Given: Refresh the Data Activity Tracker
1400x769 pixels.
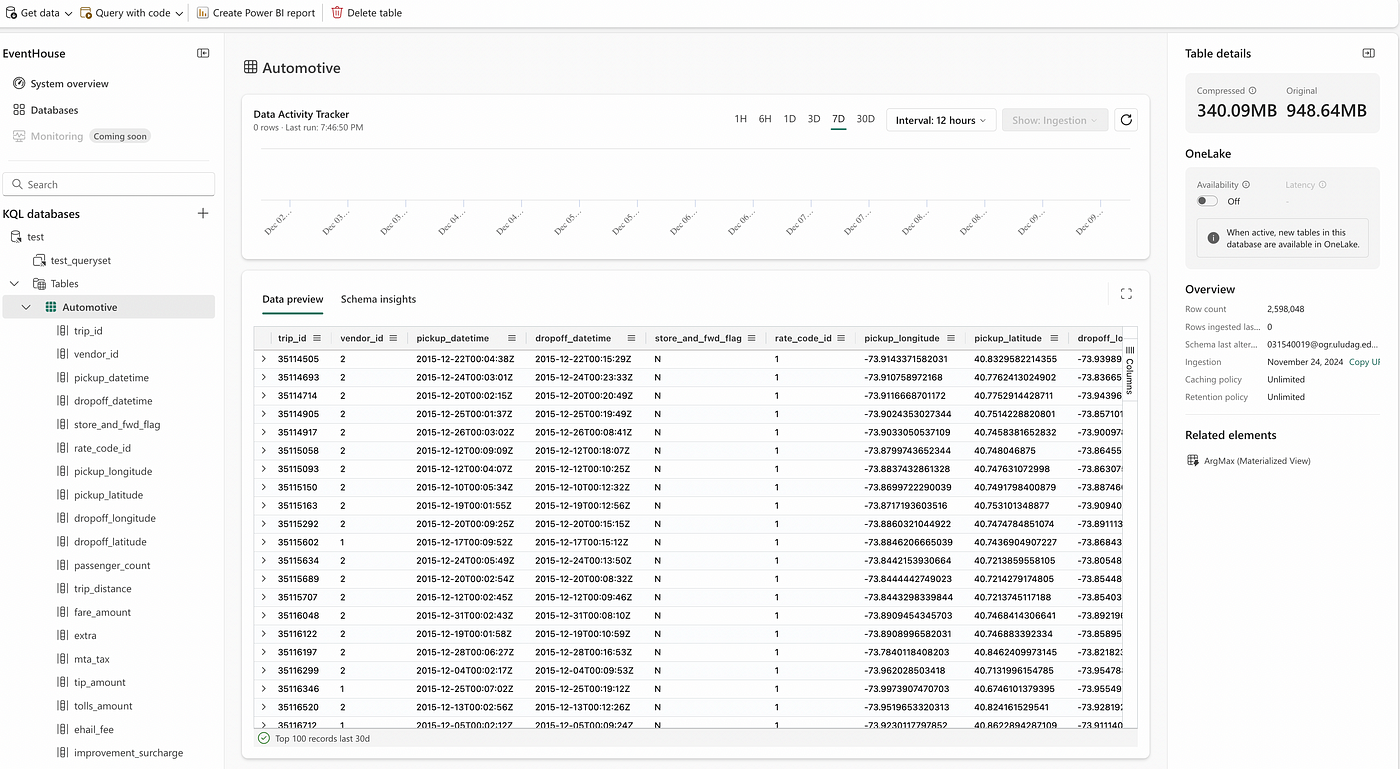Looking at the screenshot, I should [1126, 120].
